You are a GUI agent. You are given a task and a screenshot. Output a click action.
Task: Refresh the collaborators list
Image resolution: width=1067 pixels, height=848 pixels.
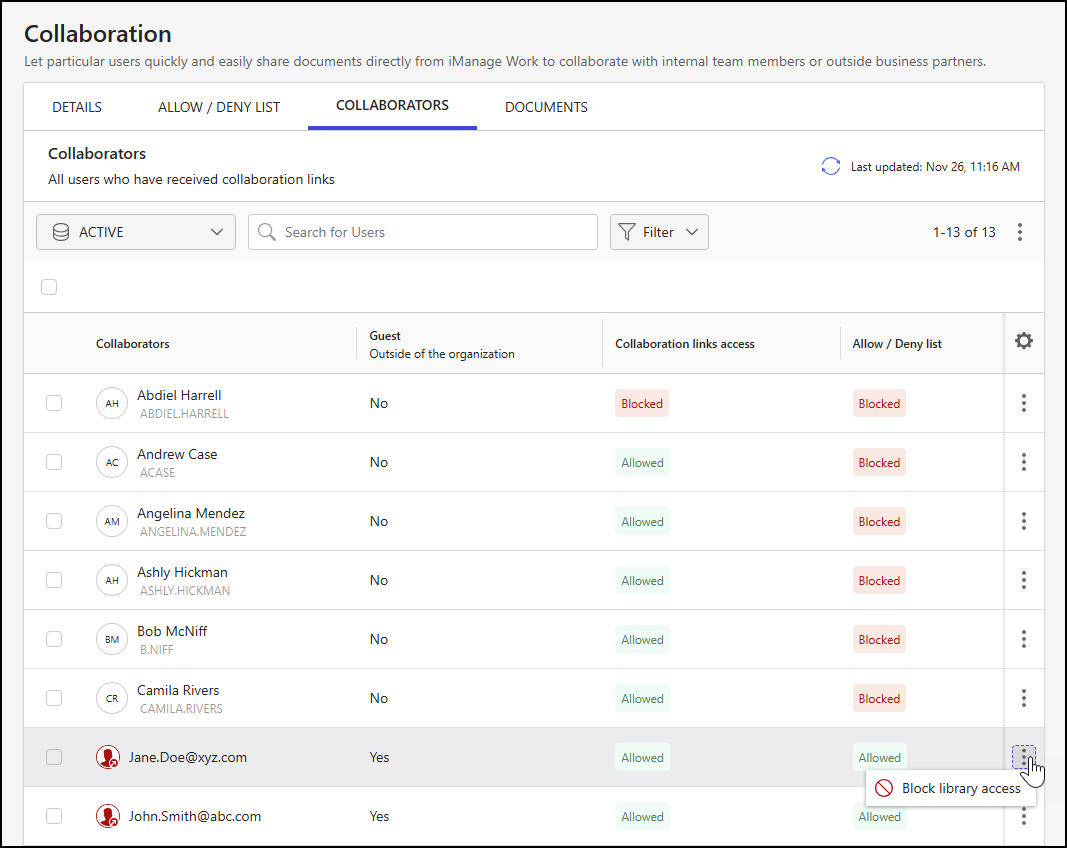coord(830,166)
